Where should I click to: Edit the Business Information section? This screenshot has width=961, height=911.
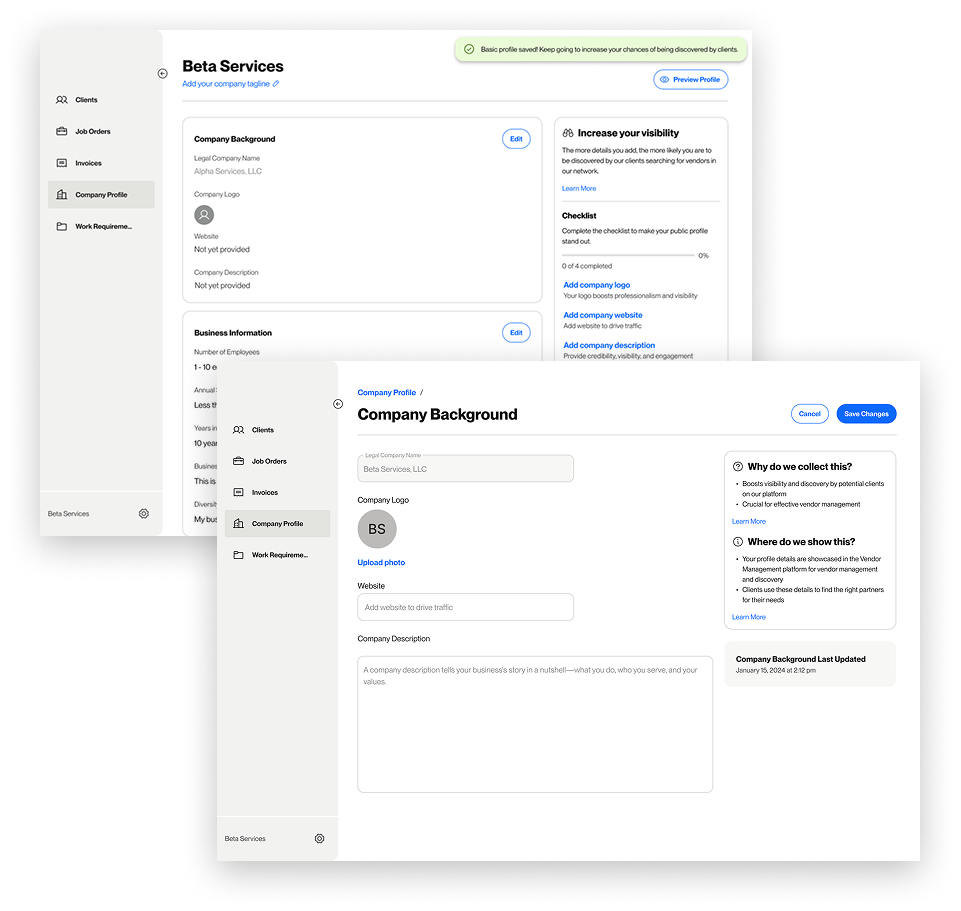point(516,332)
